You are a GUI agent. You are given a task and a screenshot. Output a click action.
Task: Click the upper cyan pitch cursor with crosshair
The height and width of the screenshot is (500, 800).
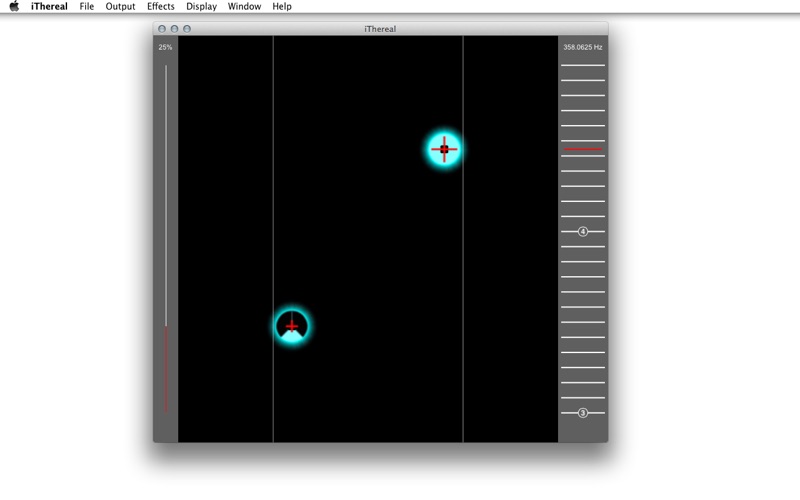point(444,149)
